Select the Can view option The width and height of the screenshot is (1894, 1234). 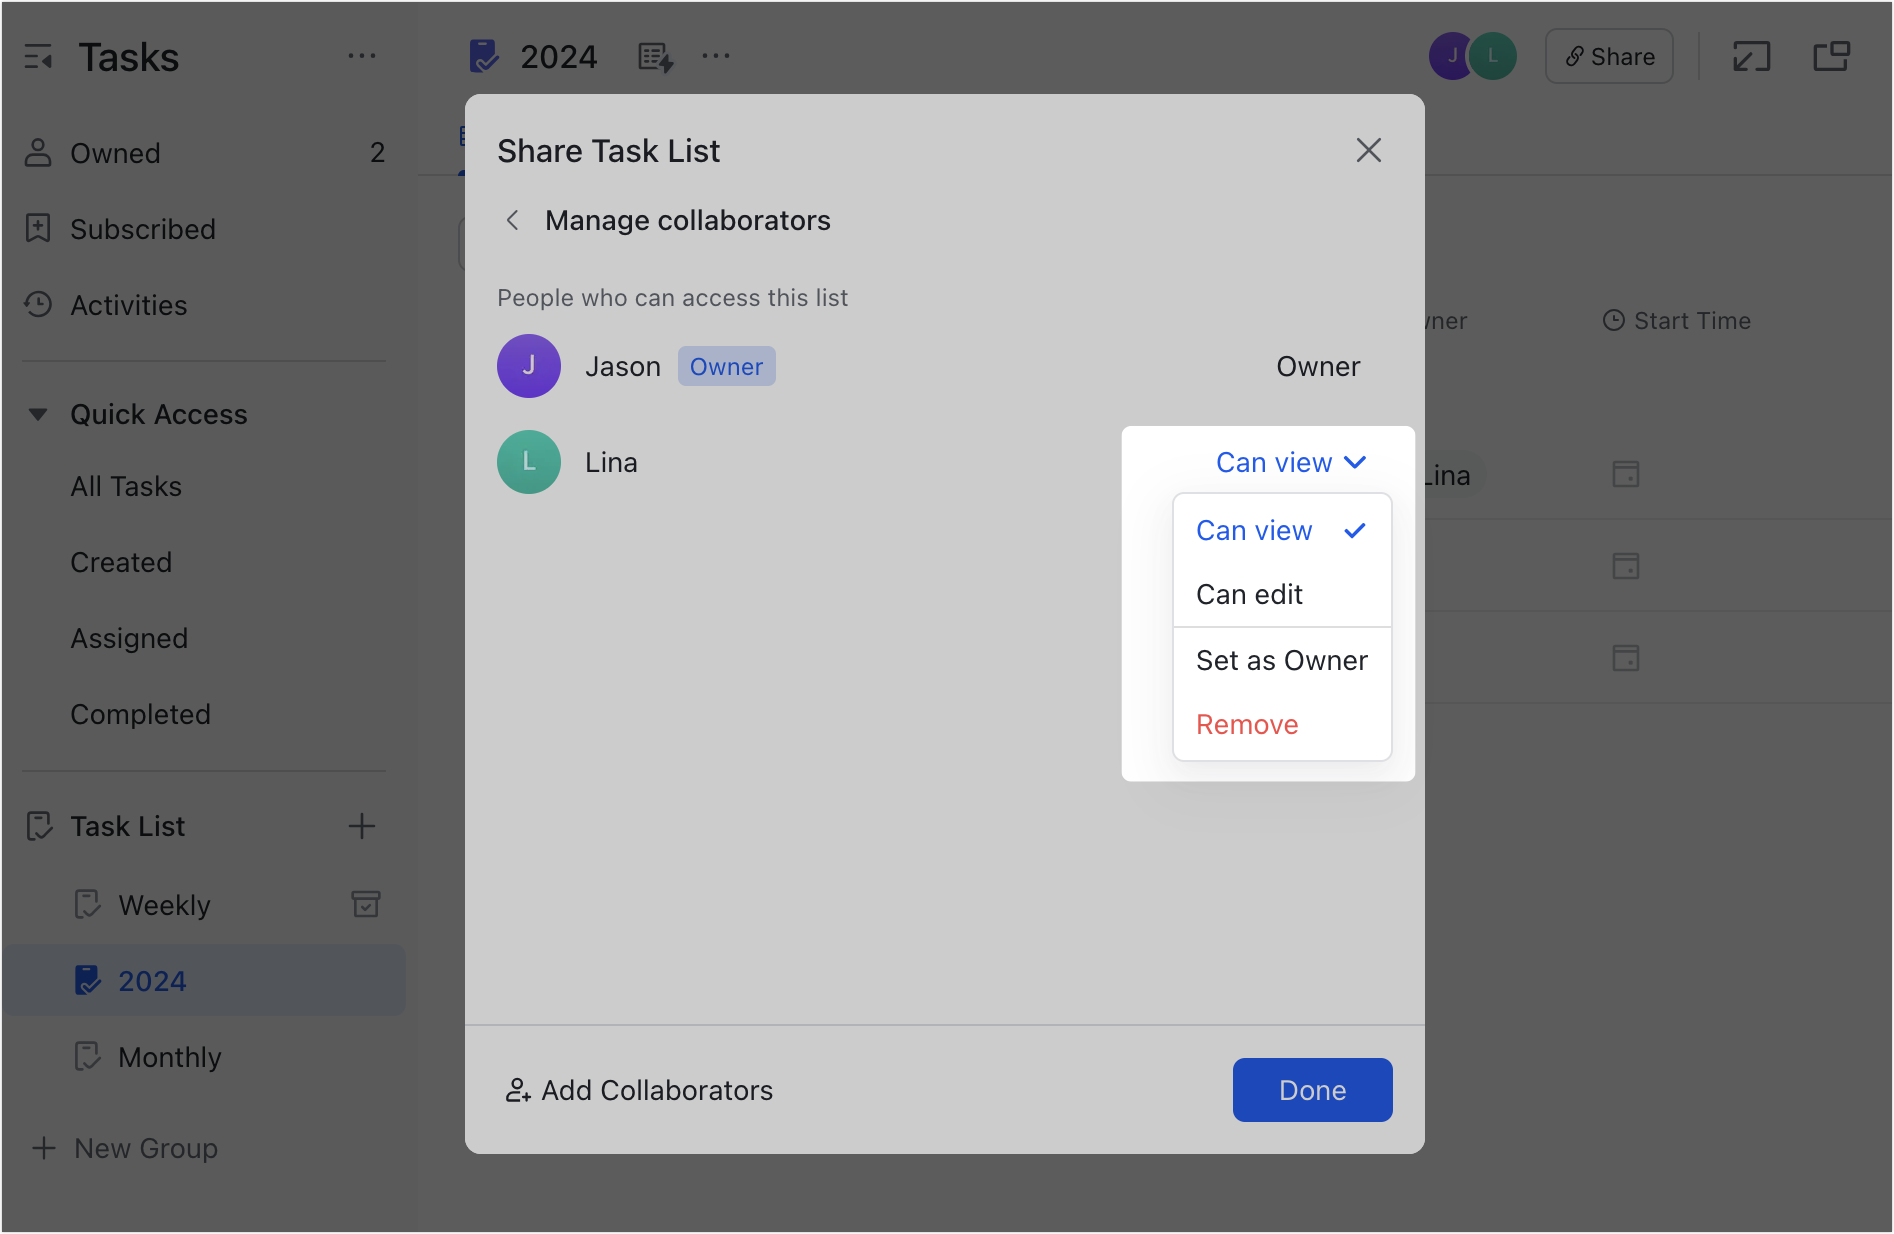[1254, 530]
